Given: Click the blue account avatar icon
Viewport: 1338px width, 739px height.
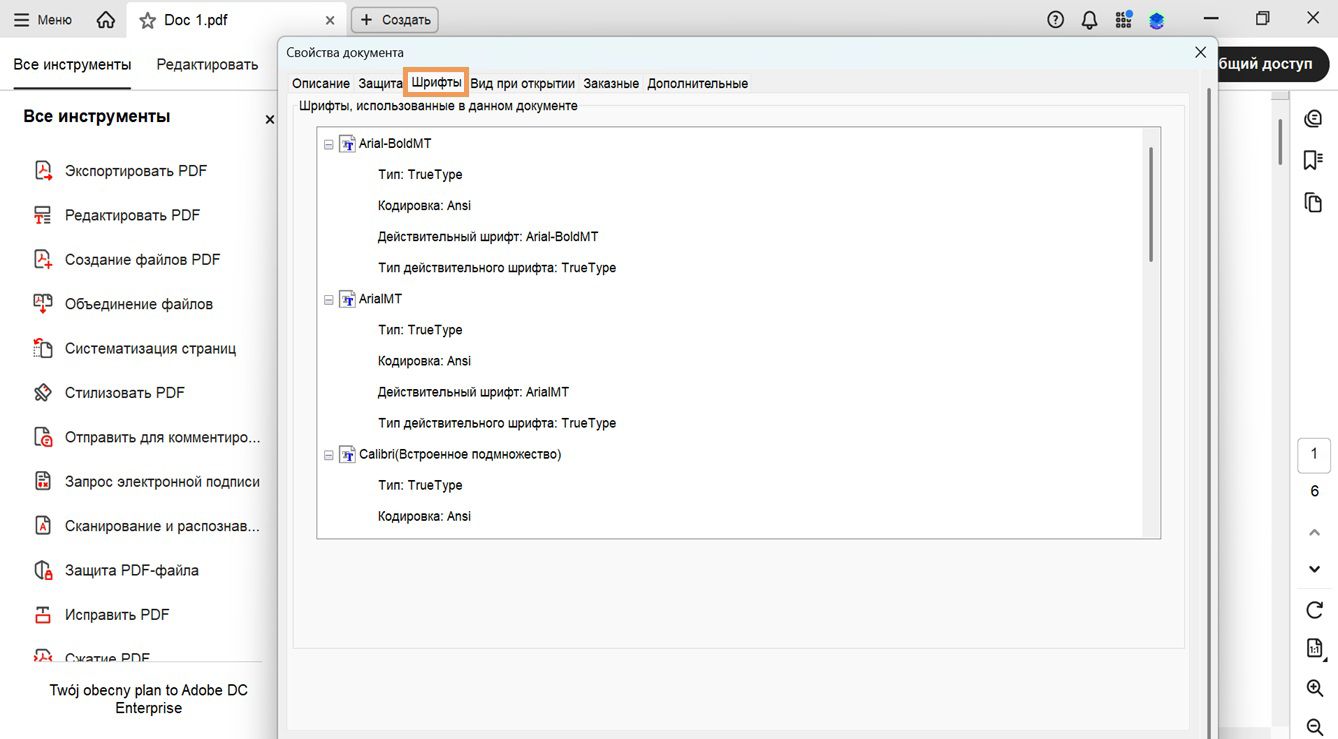Looking at the screenshot, I should [x=1157, y=20].
